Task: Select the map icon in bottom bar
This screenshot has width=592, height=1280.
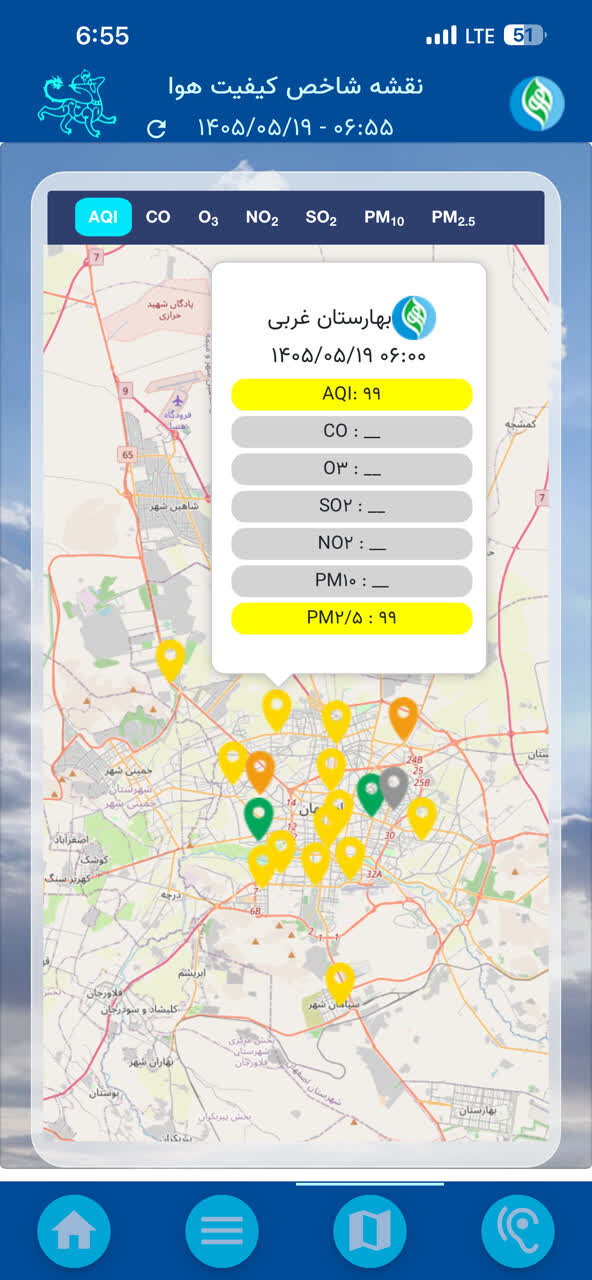Action: [x=370, y=1231]
